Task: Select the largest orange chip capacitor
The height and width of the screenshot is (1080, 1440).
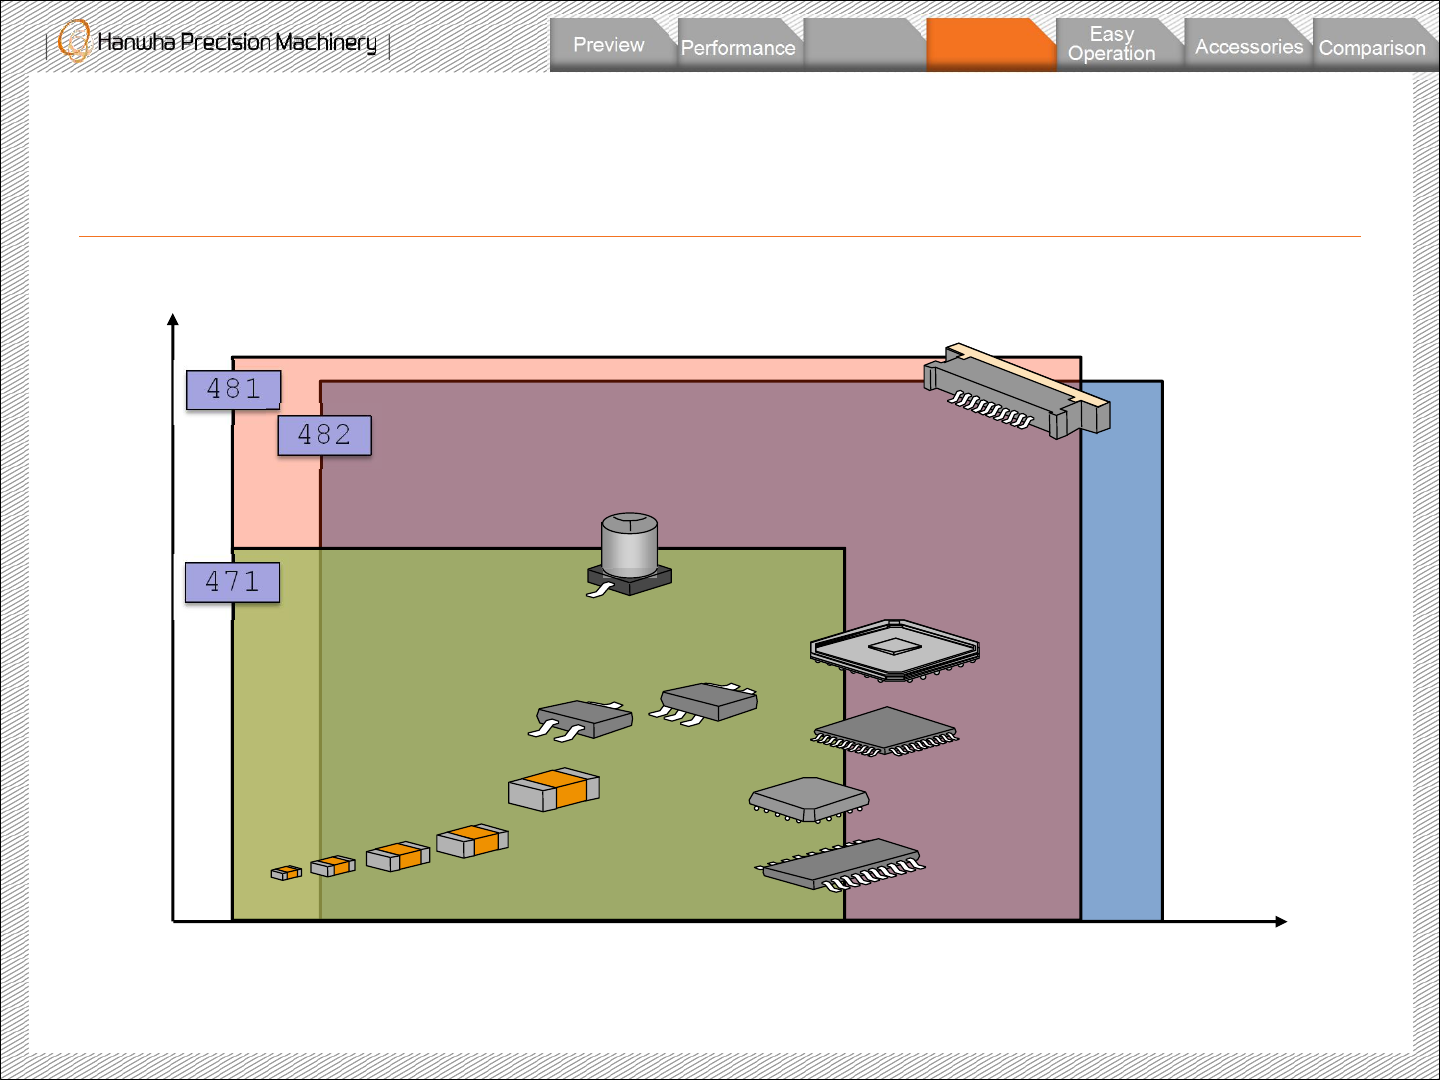Action: point(554,789)
